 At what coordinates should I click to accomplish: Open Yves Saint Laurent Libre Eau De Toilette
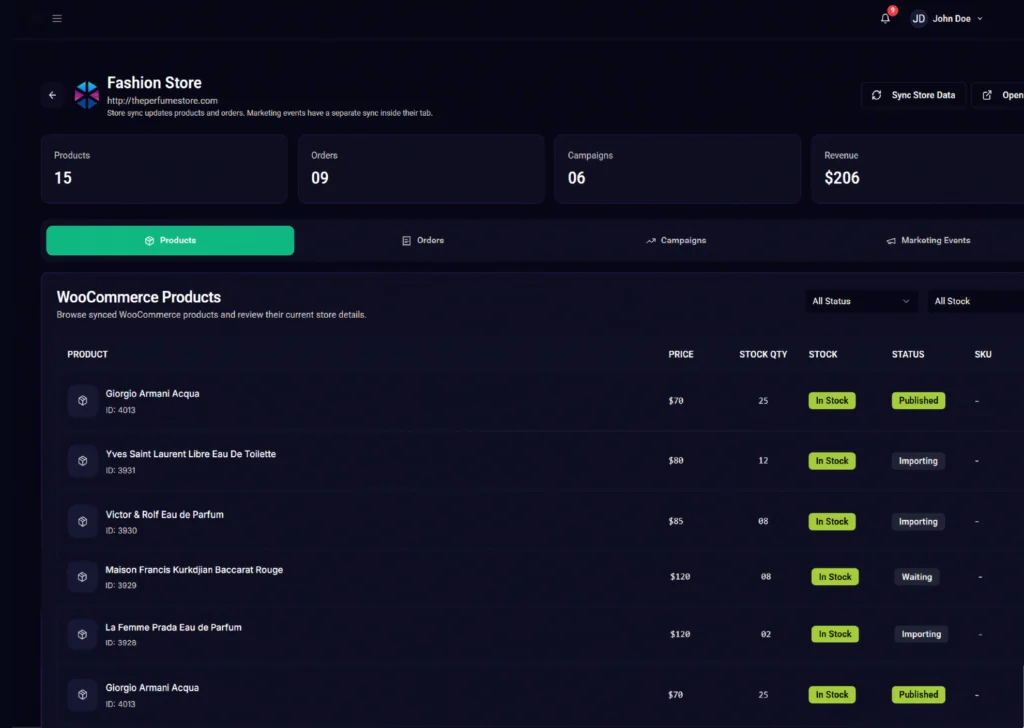191,454
